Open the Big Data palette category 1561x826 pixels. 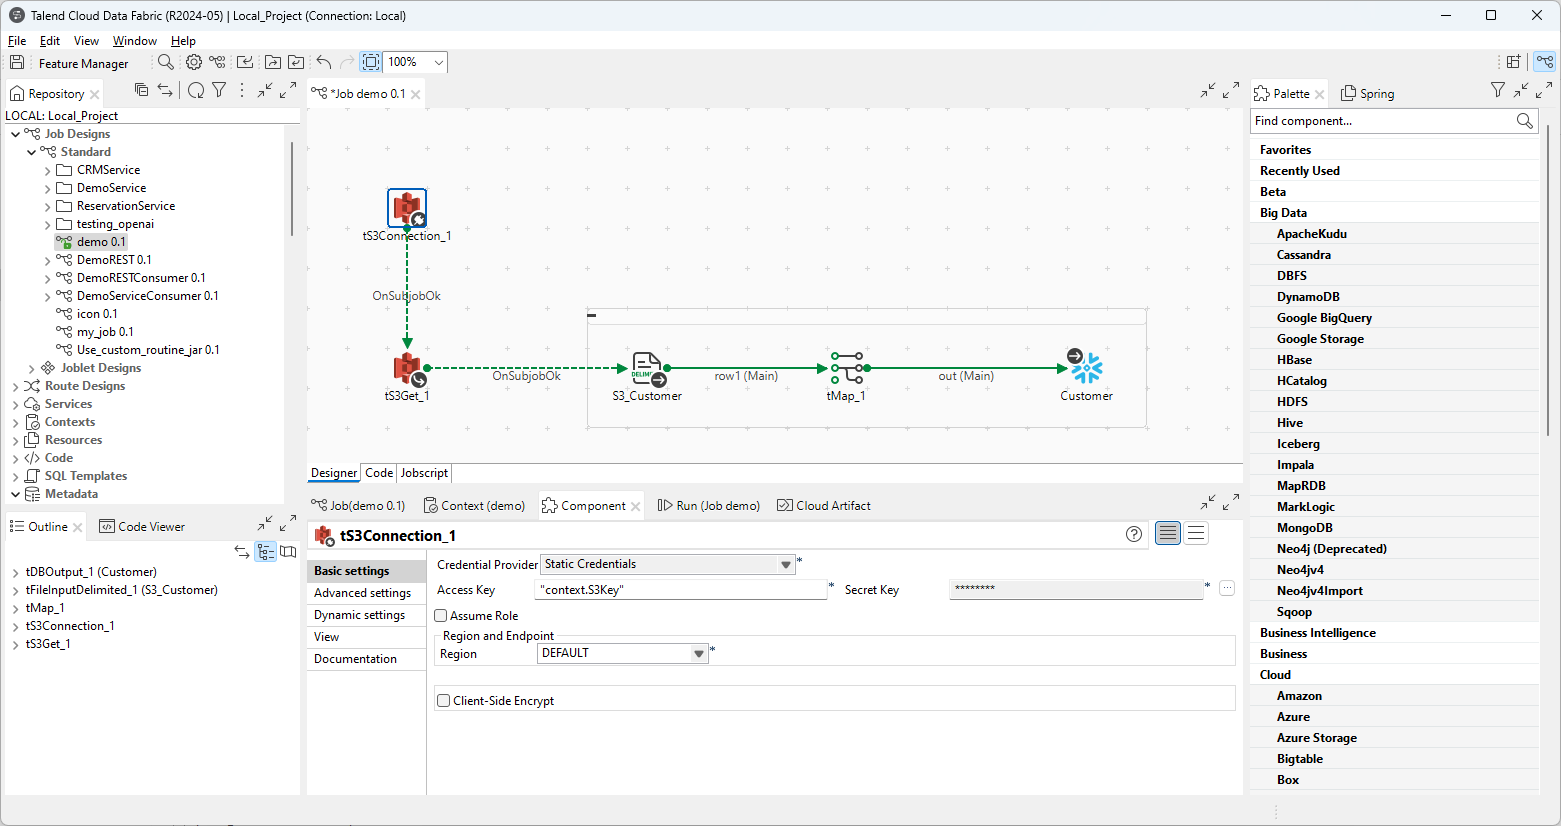click(x=1283, y=213)
